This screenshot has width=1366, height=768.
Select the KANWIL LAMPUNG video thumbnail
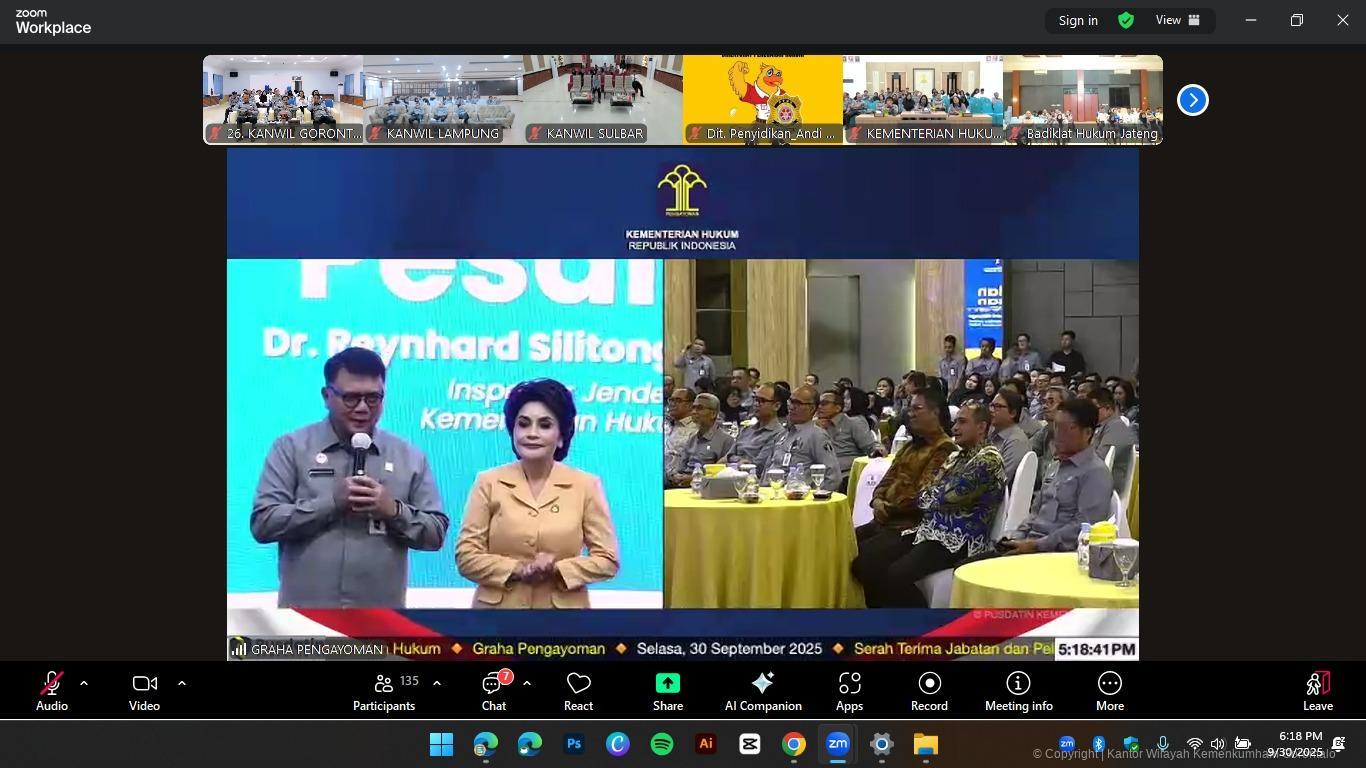443,100
